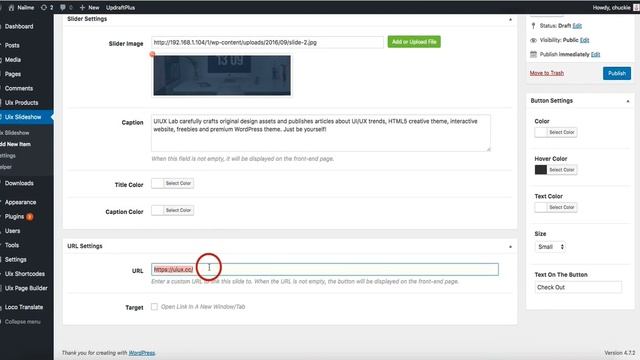The image size is (640, 360).
Task: Open Appearance in the sidebar
Action: (x=20, y=202)
